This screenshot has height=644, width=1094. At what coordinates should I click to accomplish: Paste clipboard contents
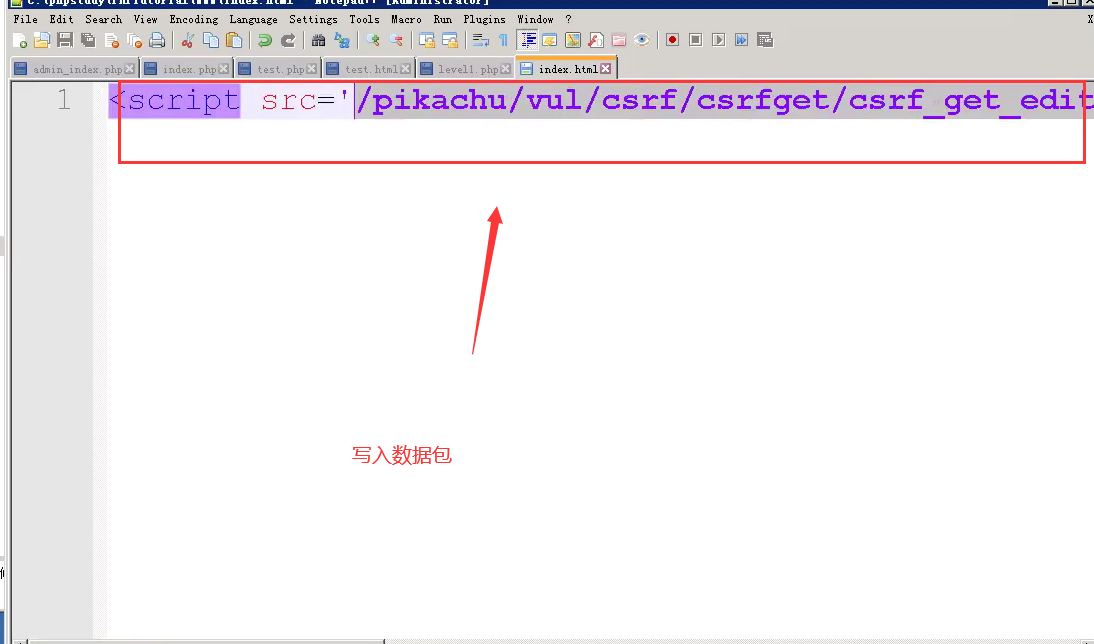coord(234,40)
